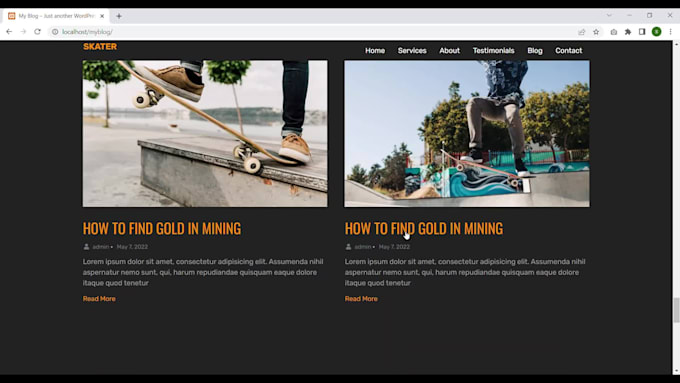This screenshot has width=680, height=383.
Task: Click the second post's Lorem ipsum excerpt
Action: click(x=465, y=272)
